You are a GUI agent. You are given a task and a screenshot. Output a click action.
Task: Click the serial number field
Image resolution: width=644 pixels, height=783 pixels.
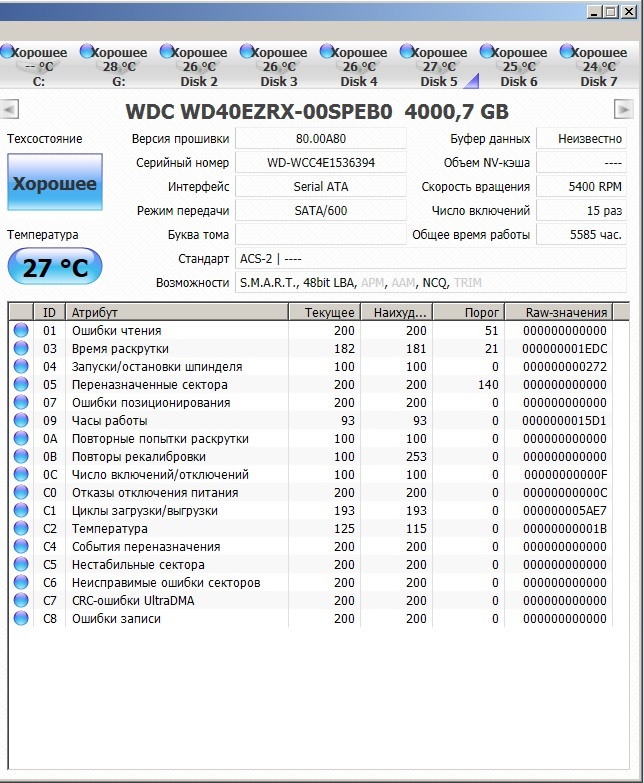point(320,163)
